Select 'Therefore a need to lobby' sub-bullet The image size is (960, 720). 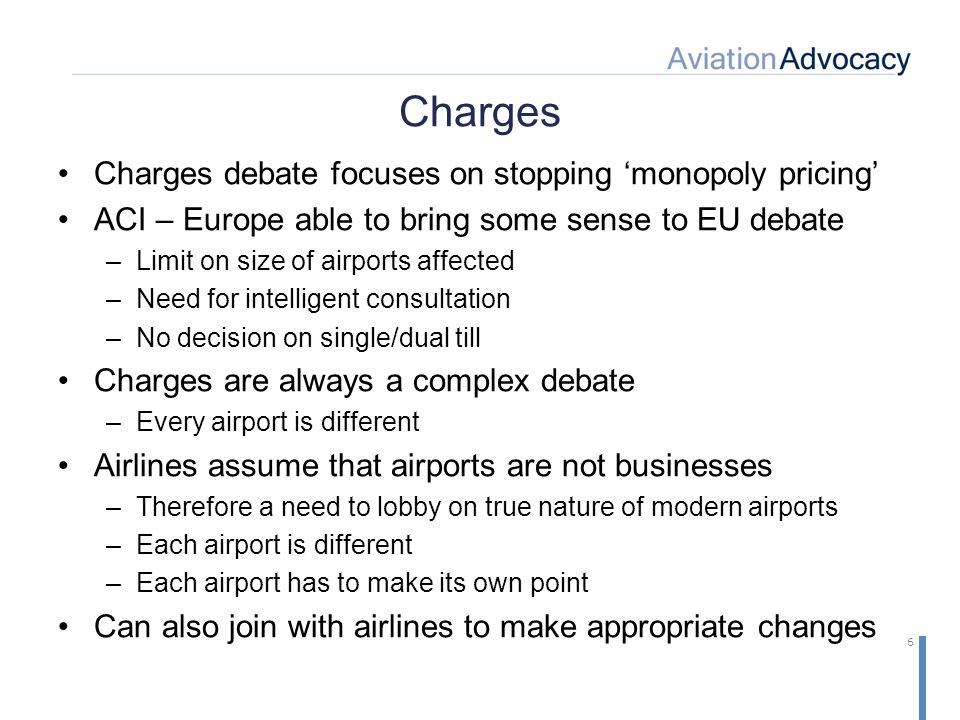click(x=487, y=508)
